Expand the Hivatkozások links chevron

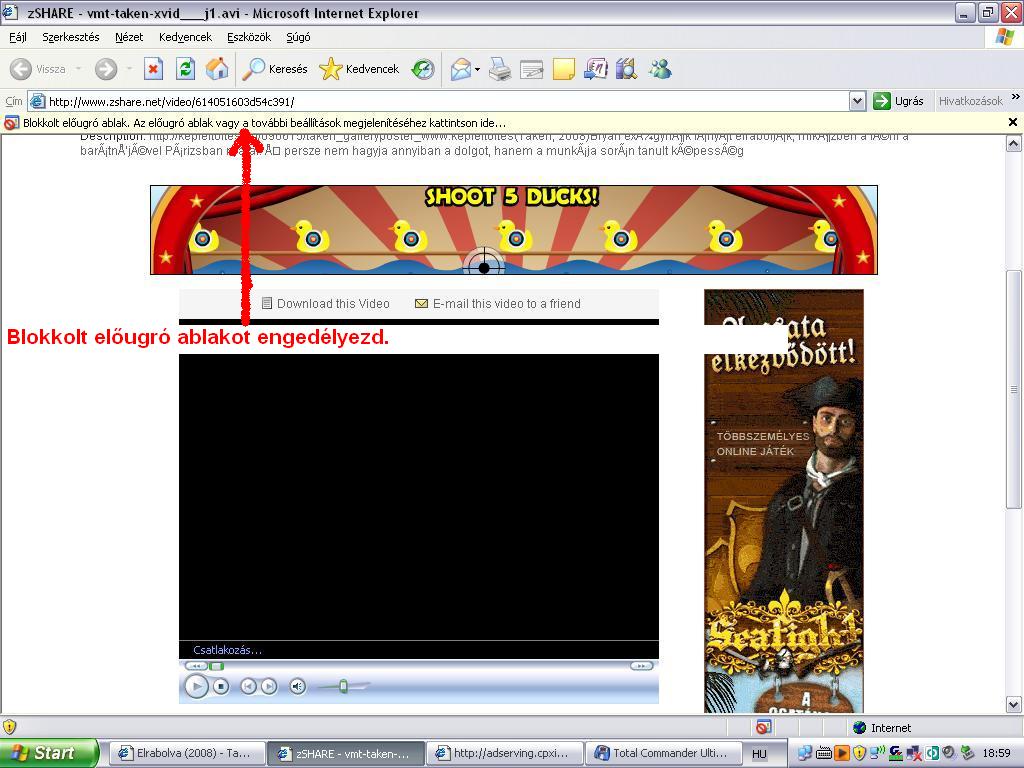pos(1015,100)
